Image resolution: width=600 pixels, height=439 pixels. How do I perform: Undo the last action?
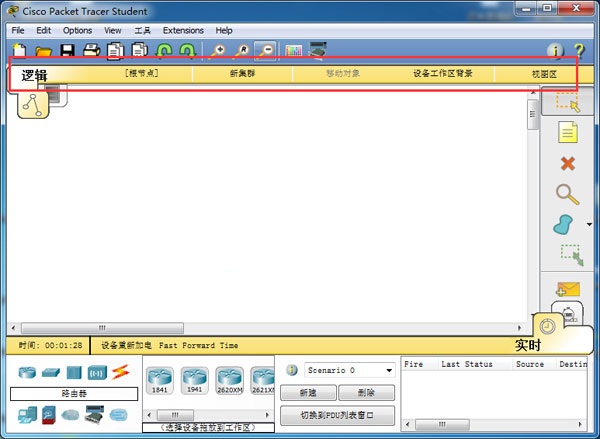[x=164, y=51]
